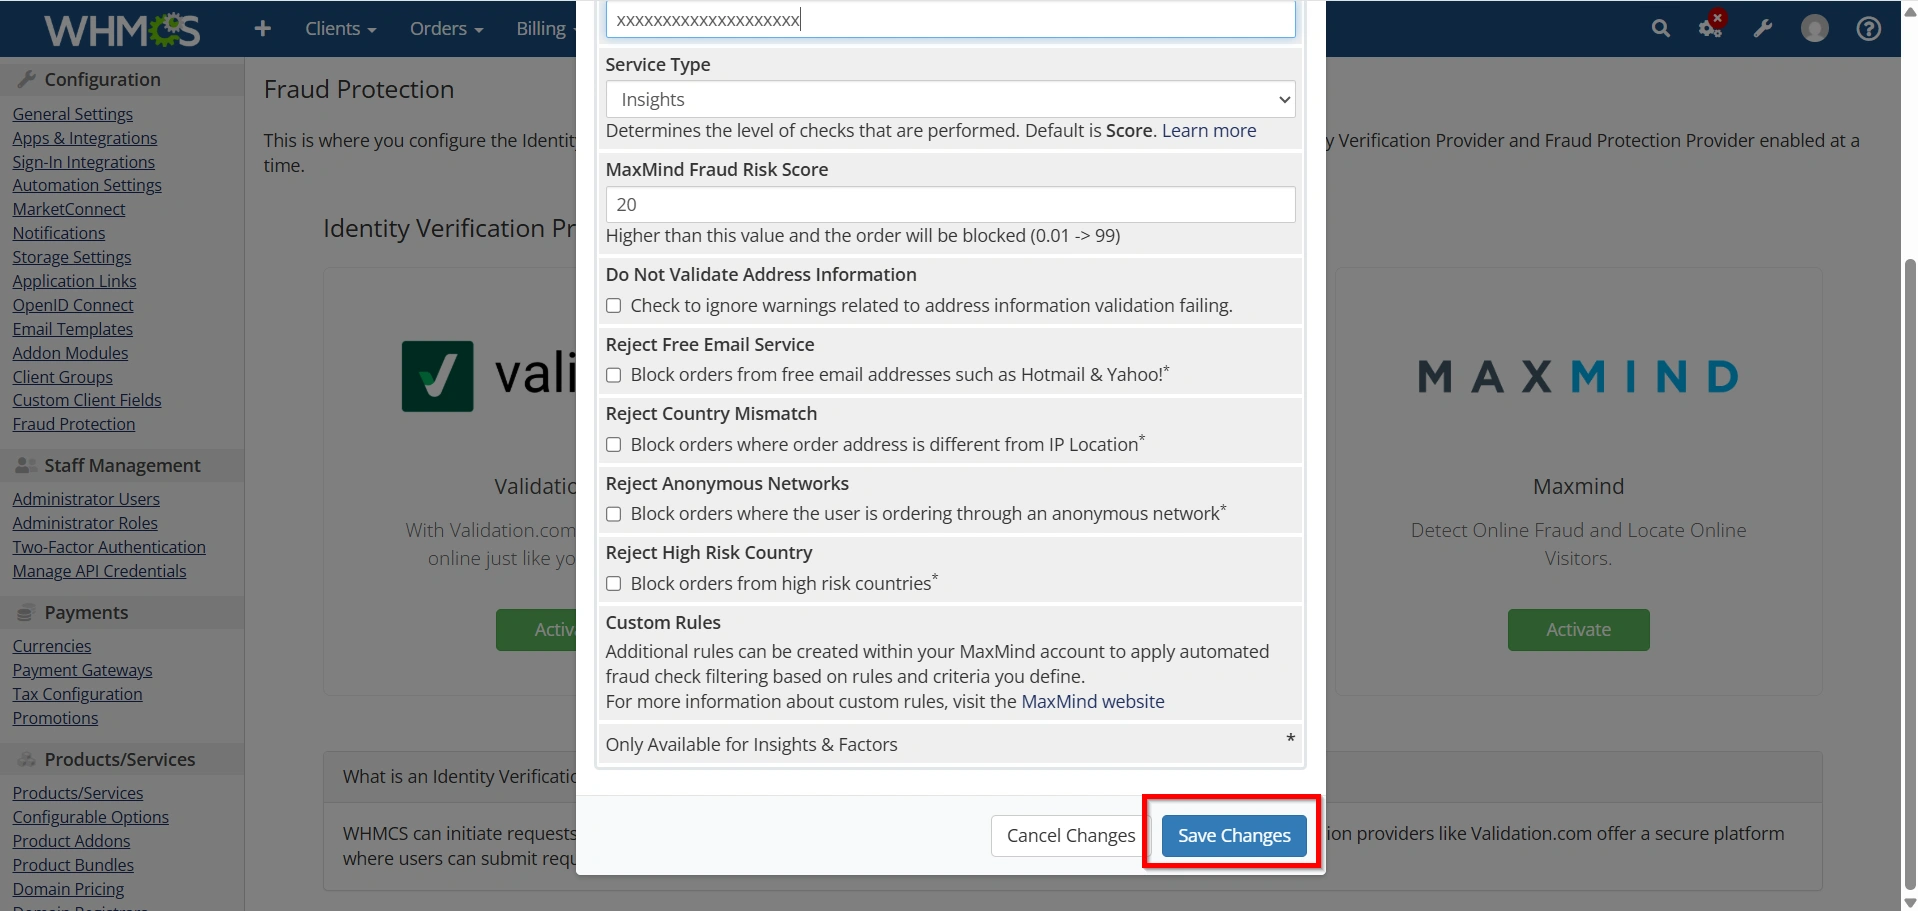
Task: Open the help question mark icon
Action: coord(1869,29)
